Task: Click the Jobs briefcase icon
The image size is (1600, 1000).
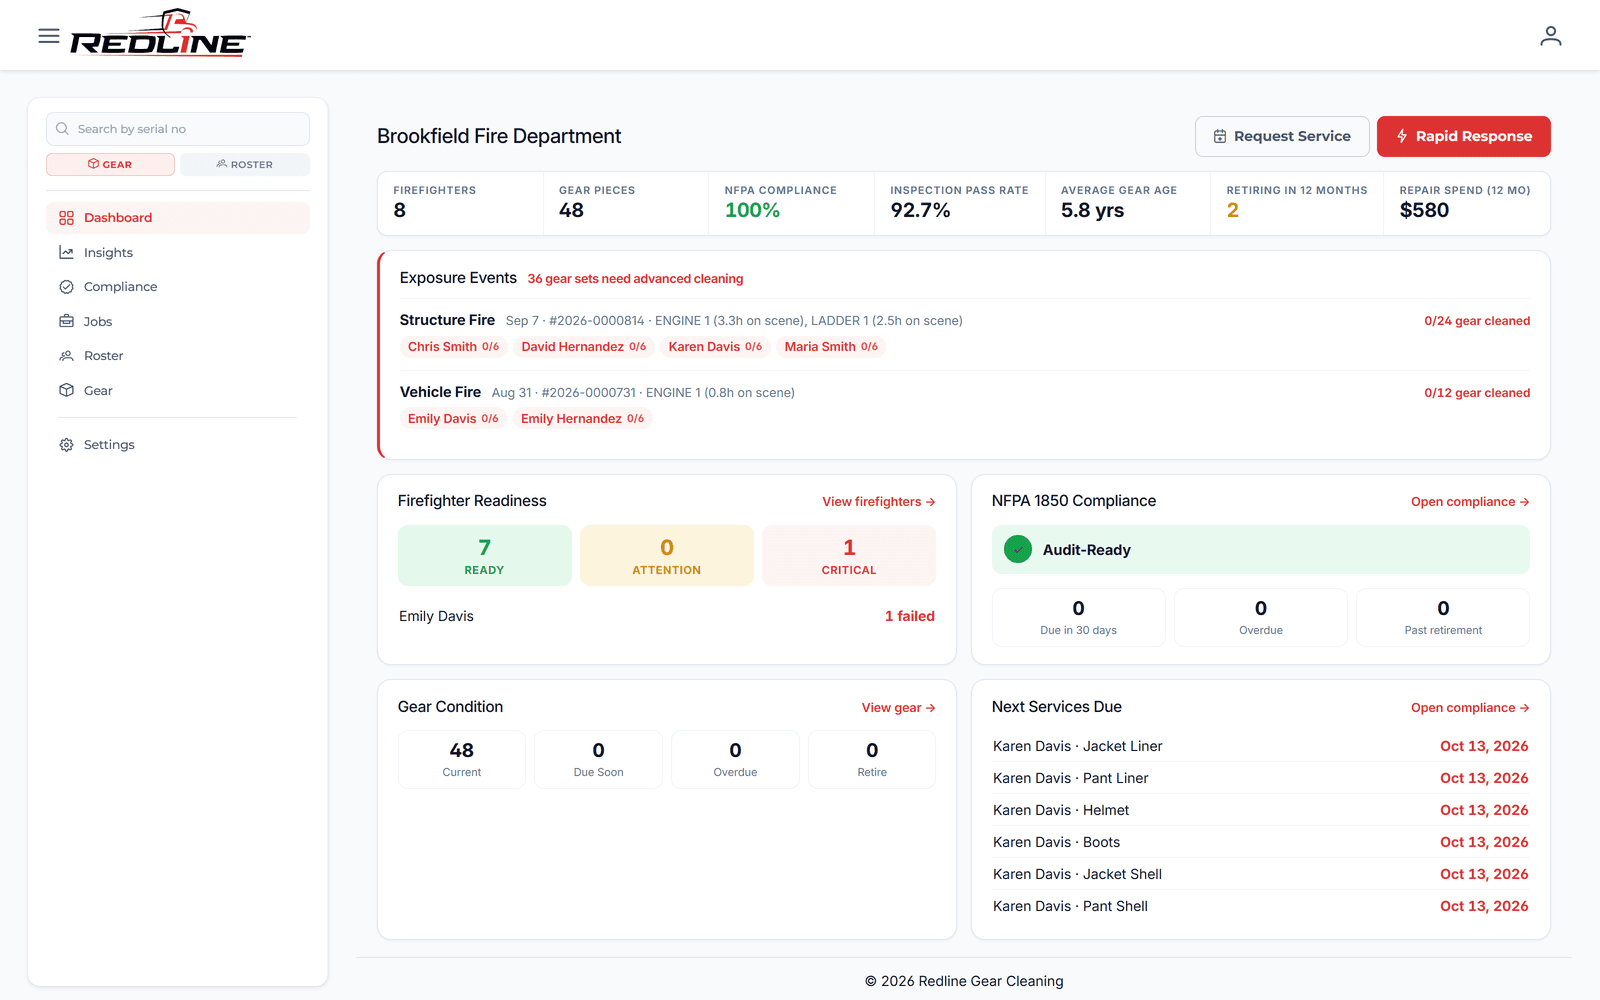Action: (x=67, y=321)
